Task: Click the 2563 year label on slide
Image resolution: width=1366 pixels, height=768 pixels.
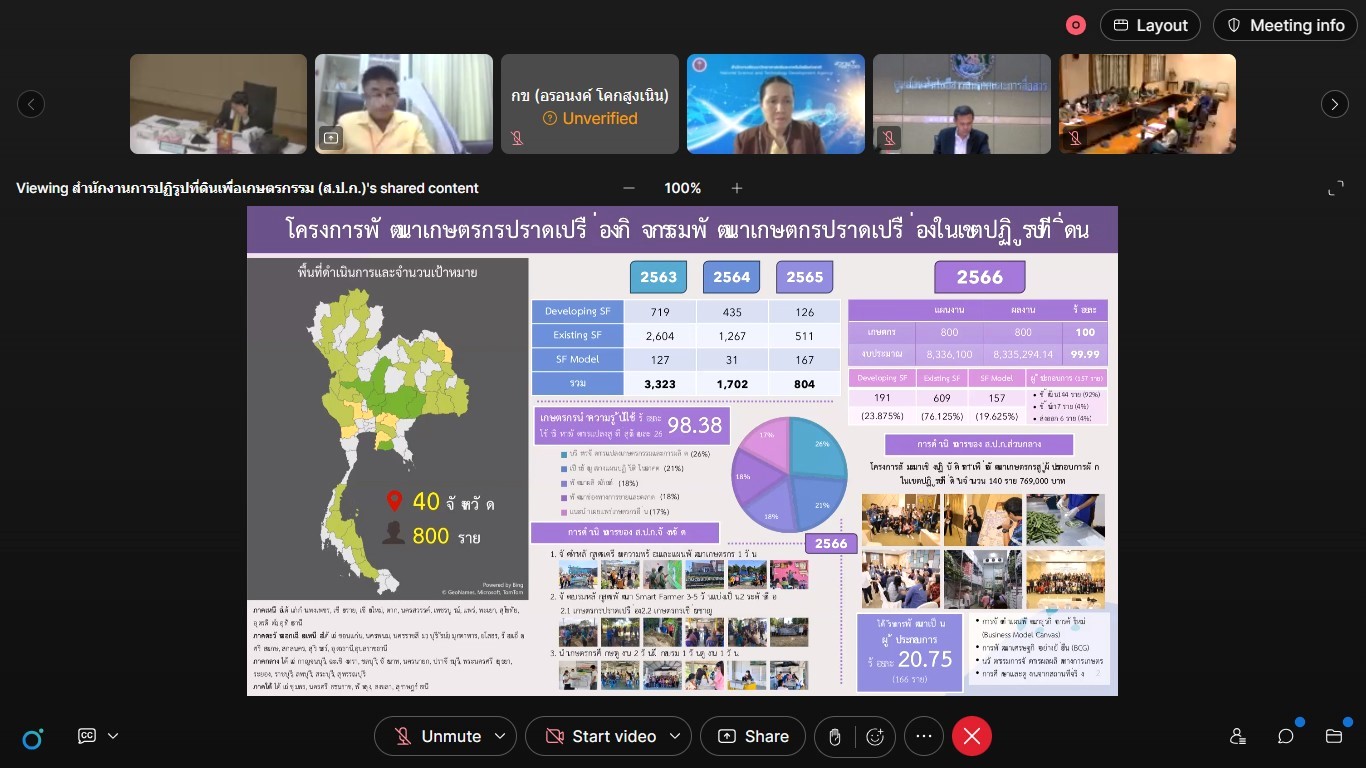Action: [659, 277]
